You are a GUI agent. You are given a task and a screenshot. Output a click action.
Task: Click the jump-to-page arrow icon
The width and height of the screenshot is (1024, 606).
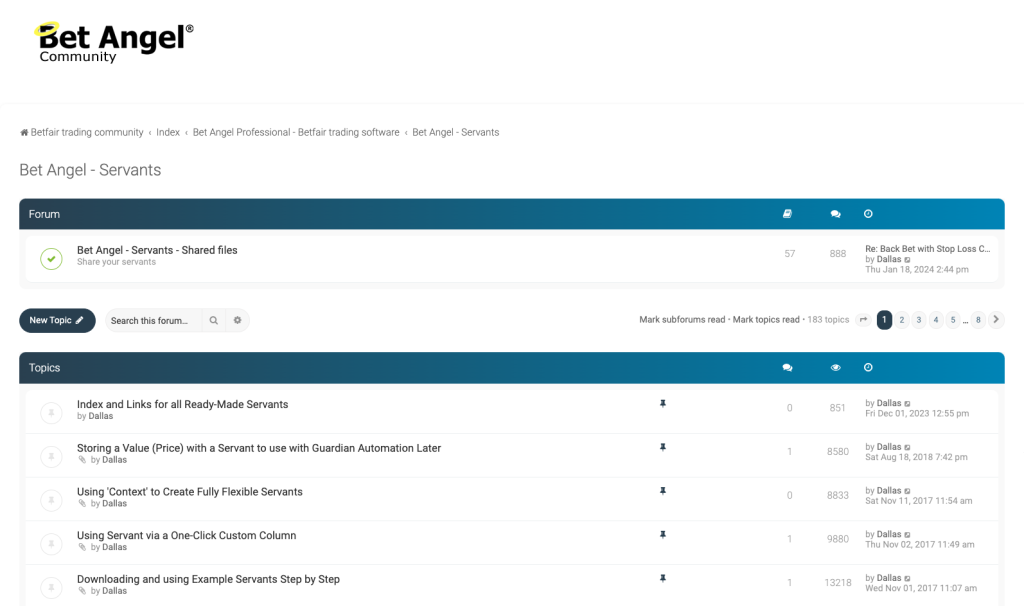pos(863,320)
